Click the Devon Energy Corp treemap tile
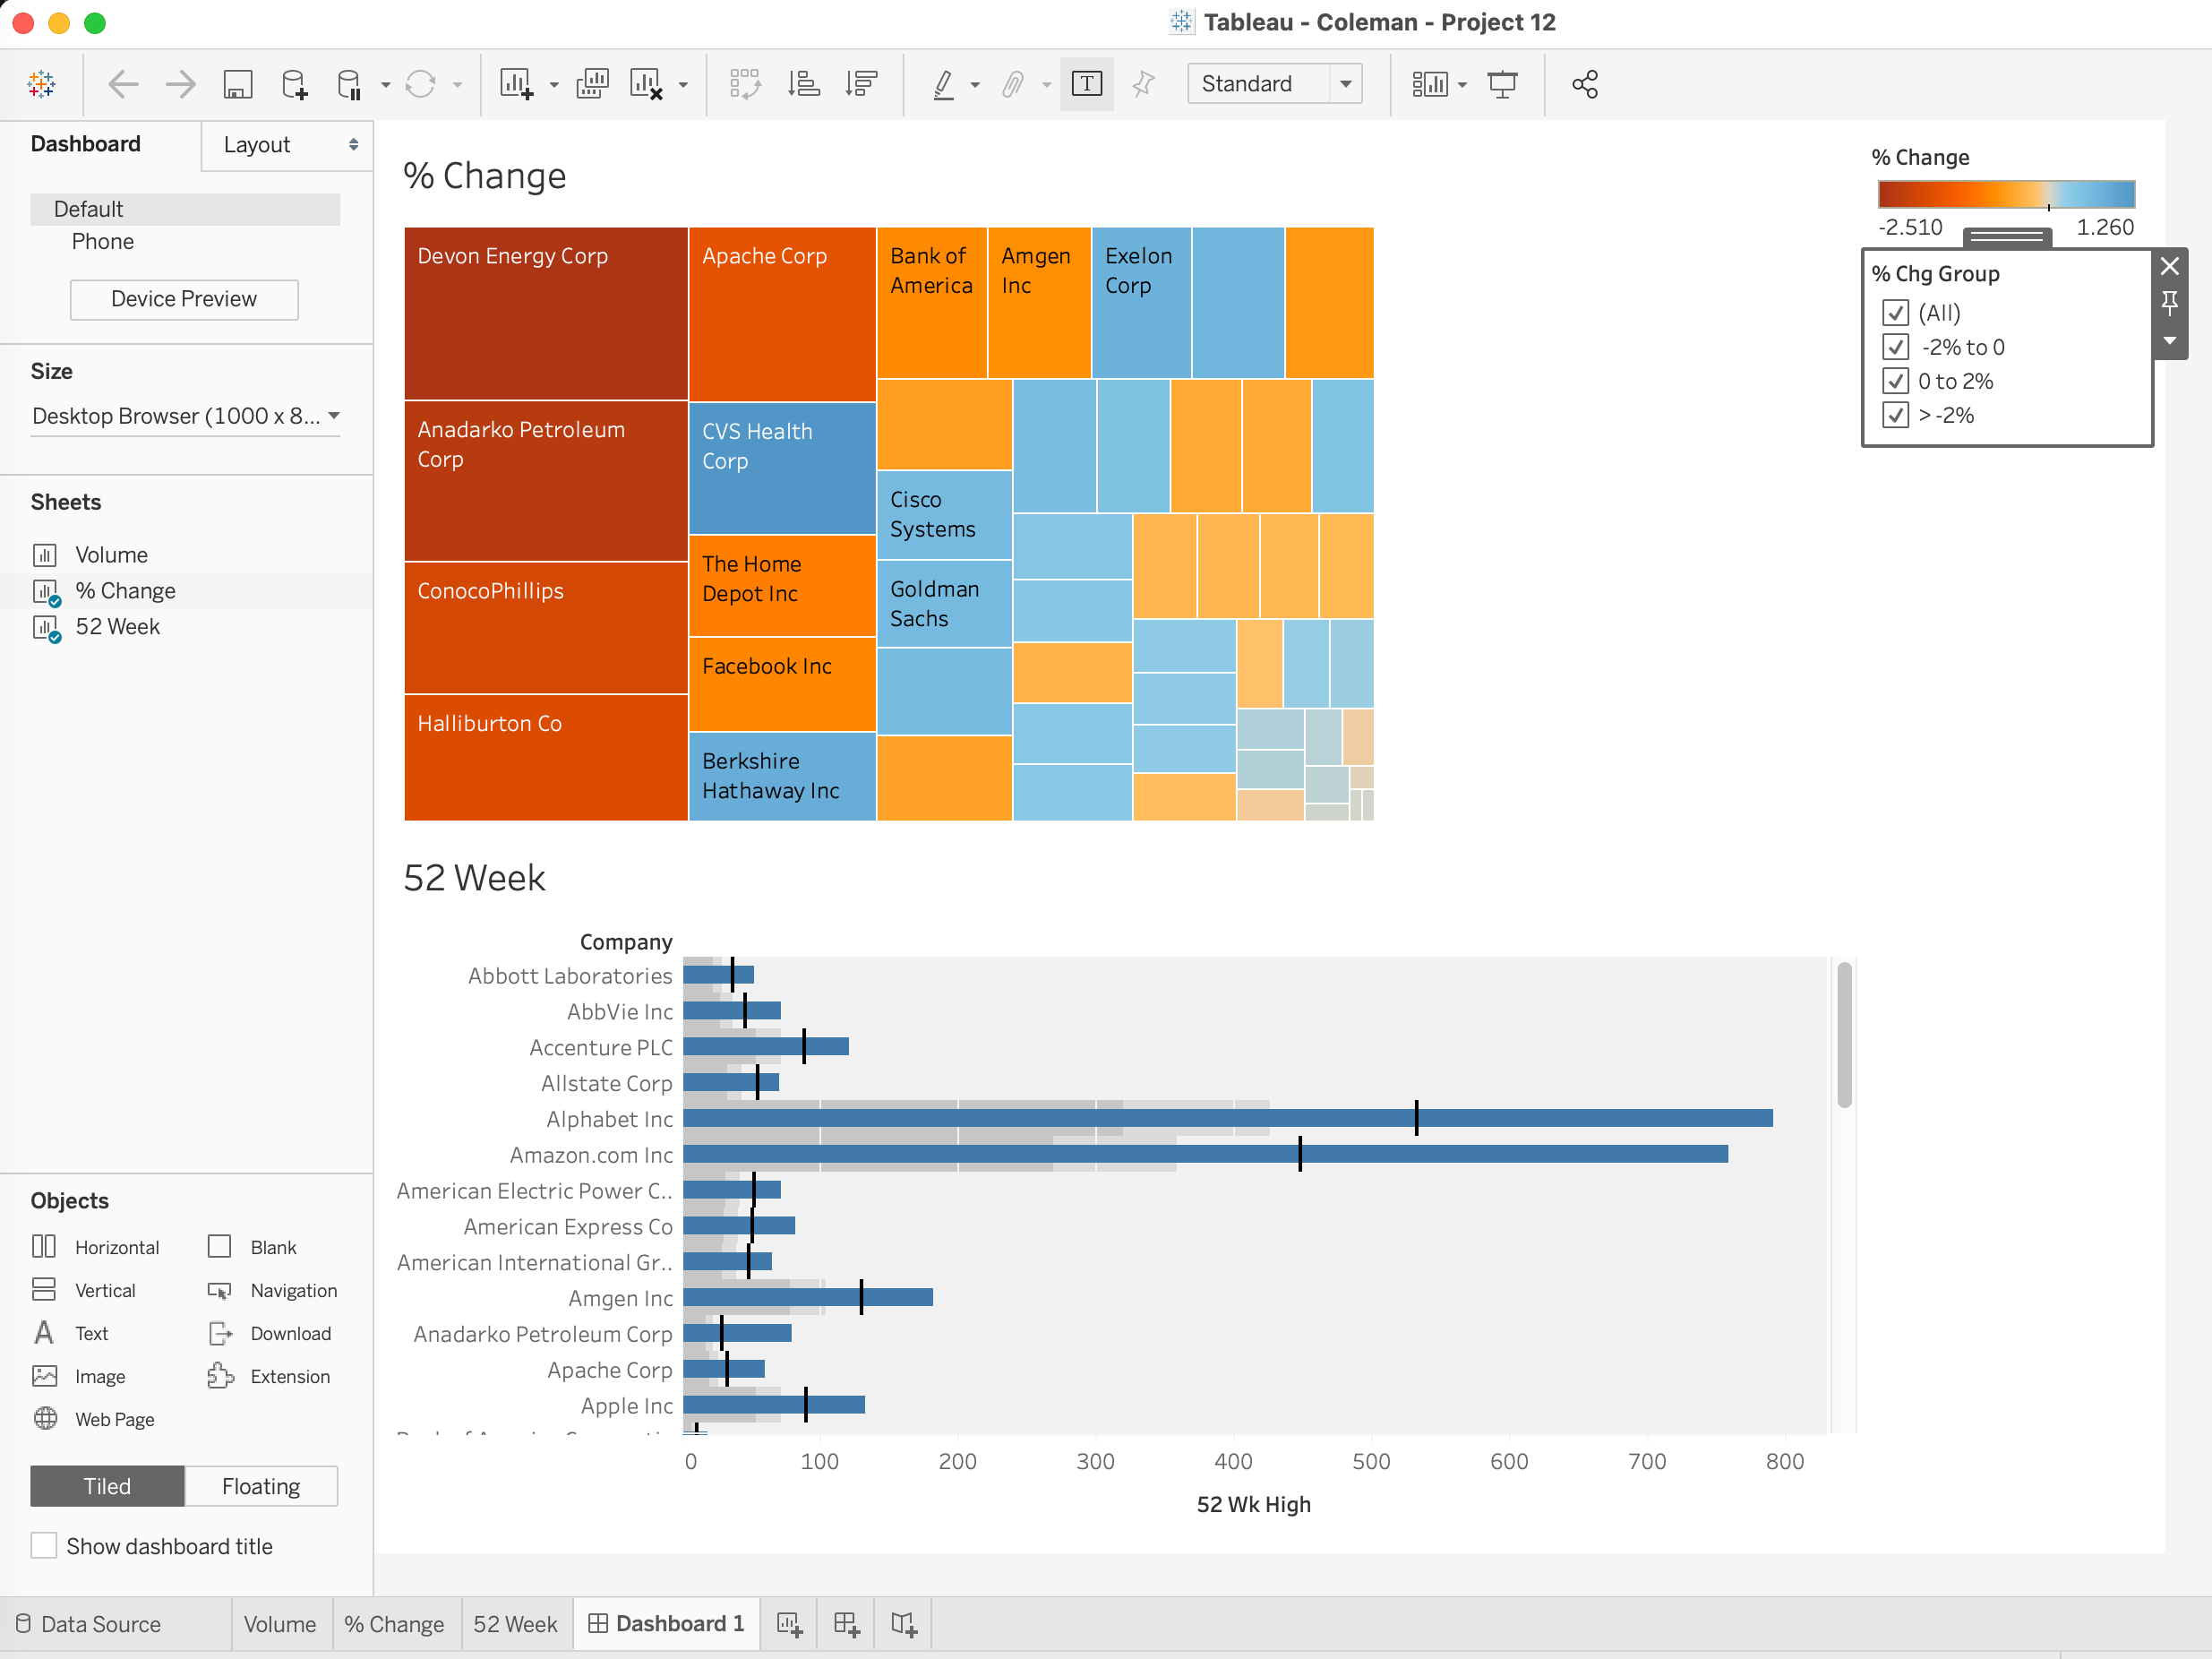 pos(546,313)
